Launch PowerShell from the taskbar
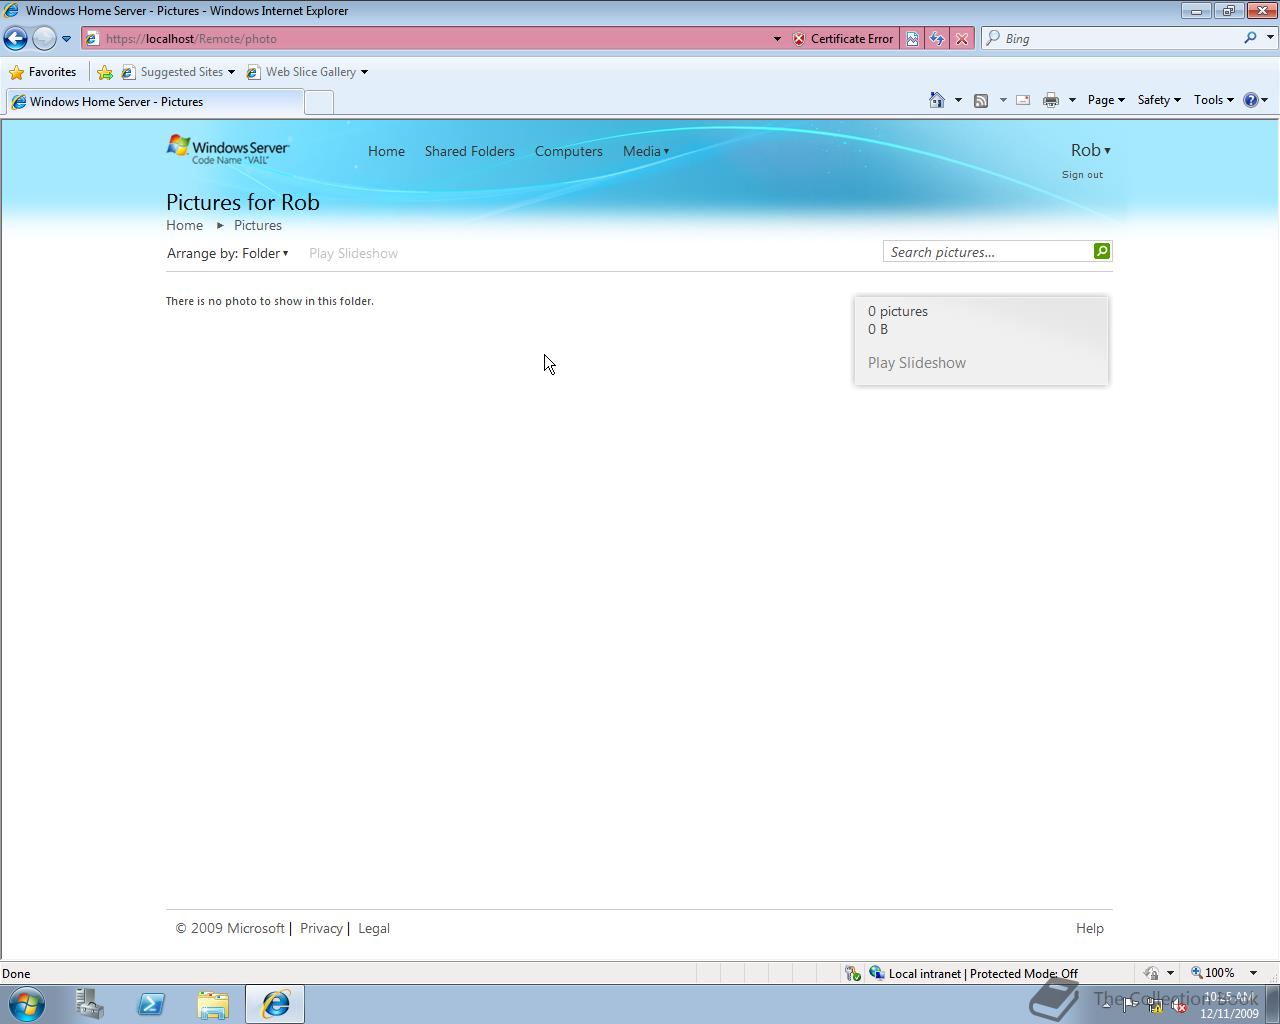Viewport: 1280px width, 1024px height. pyautogui.click(x=151, y=1004)
